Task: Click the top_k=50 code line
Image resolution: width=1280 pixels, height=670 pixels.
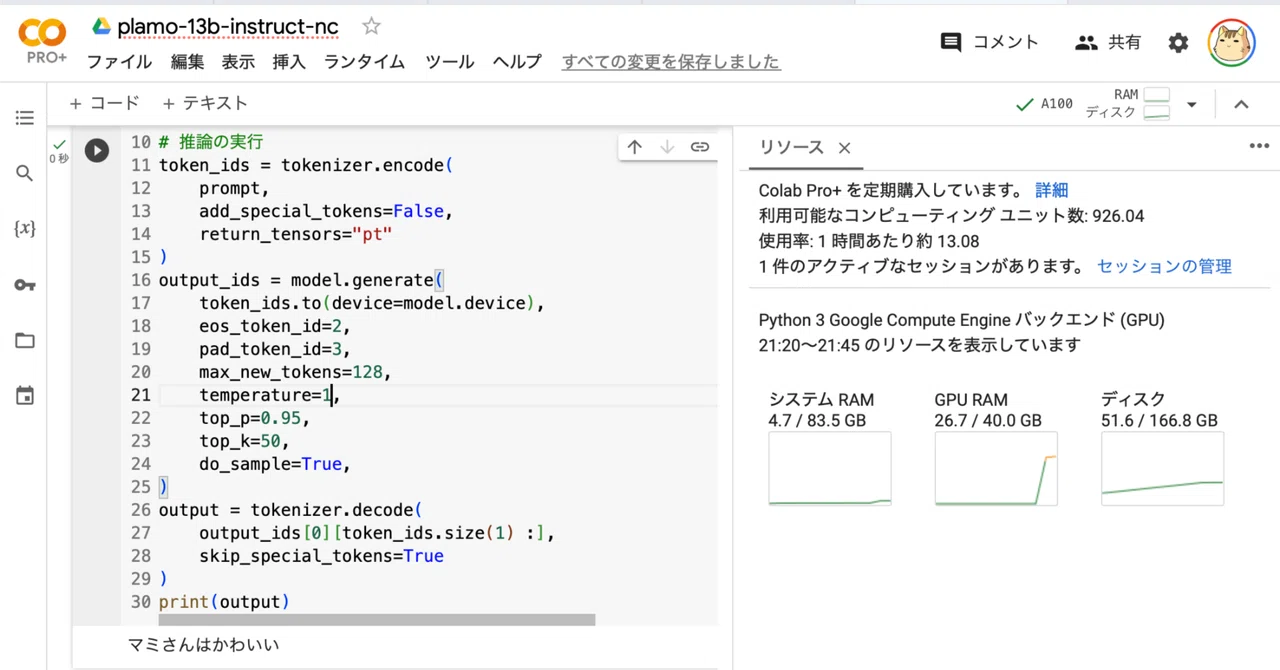Action: tap(244, 441)
